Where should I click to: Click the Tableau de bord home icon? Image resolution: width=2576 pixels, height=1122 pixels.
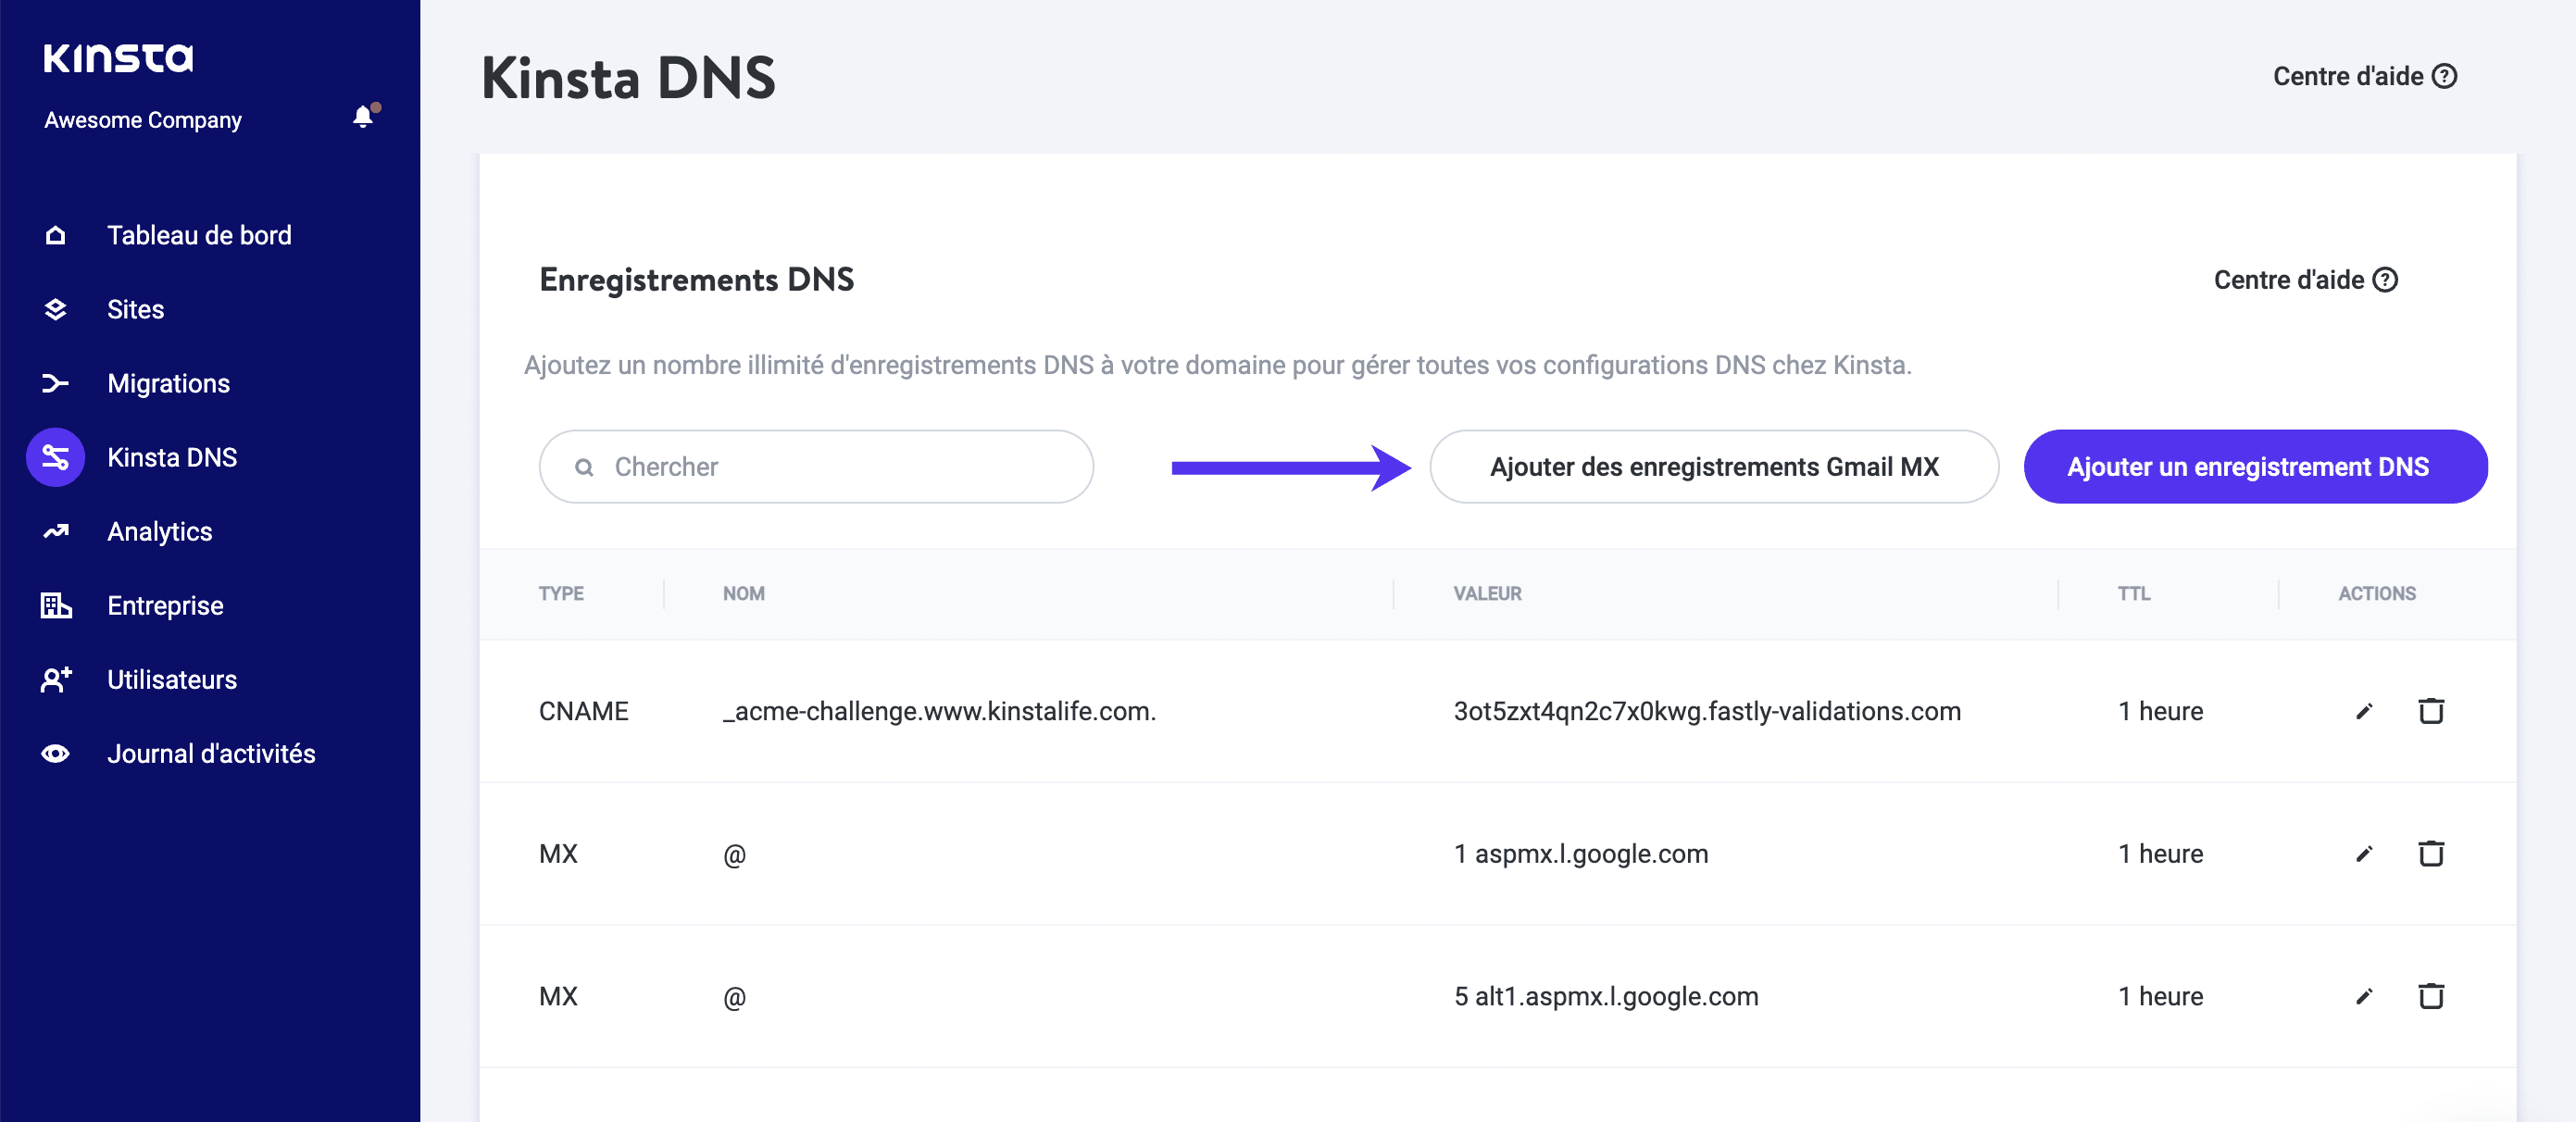(56, 235)
